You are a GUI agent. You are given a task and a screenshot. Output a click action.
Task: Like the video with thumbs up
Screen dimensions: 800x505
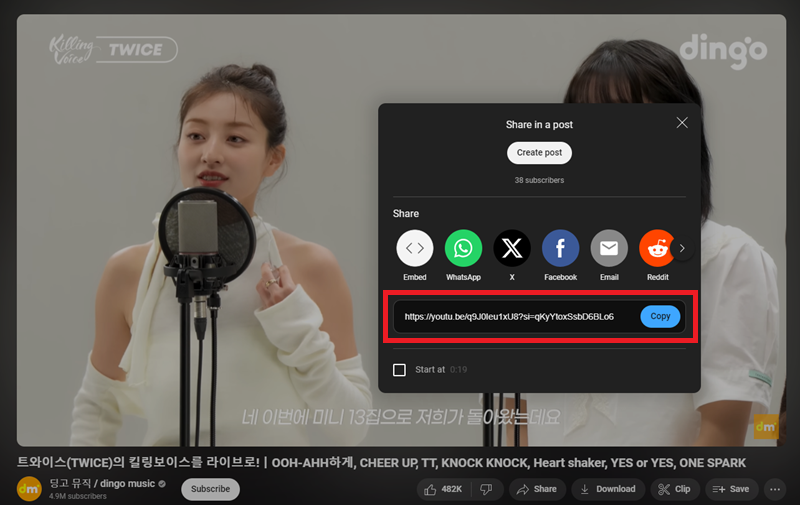tap(444, 489)
